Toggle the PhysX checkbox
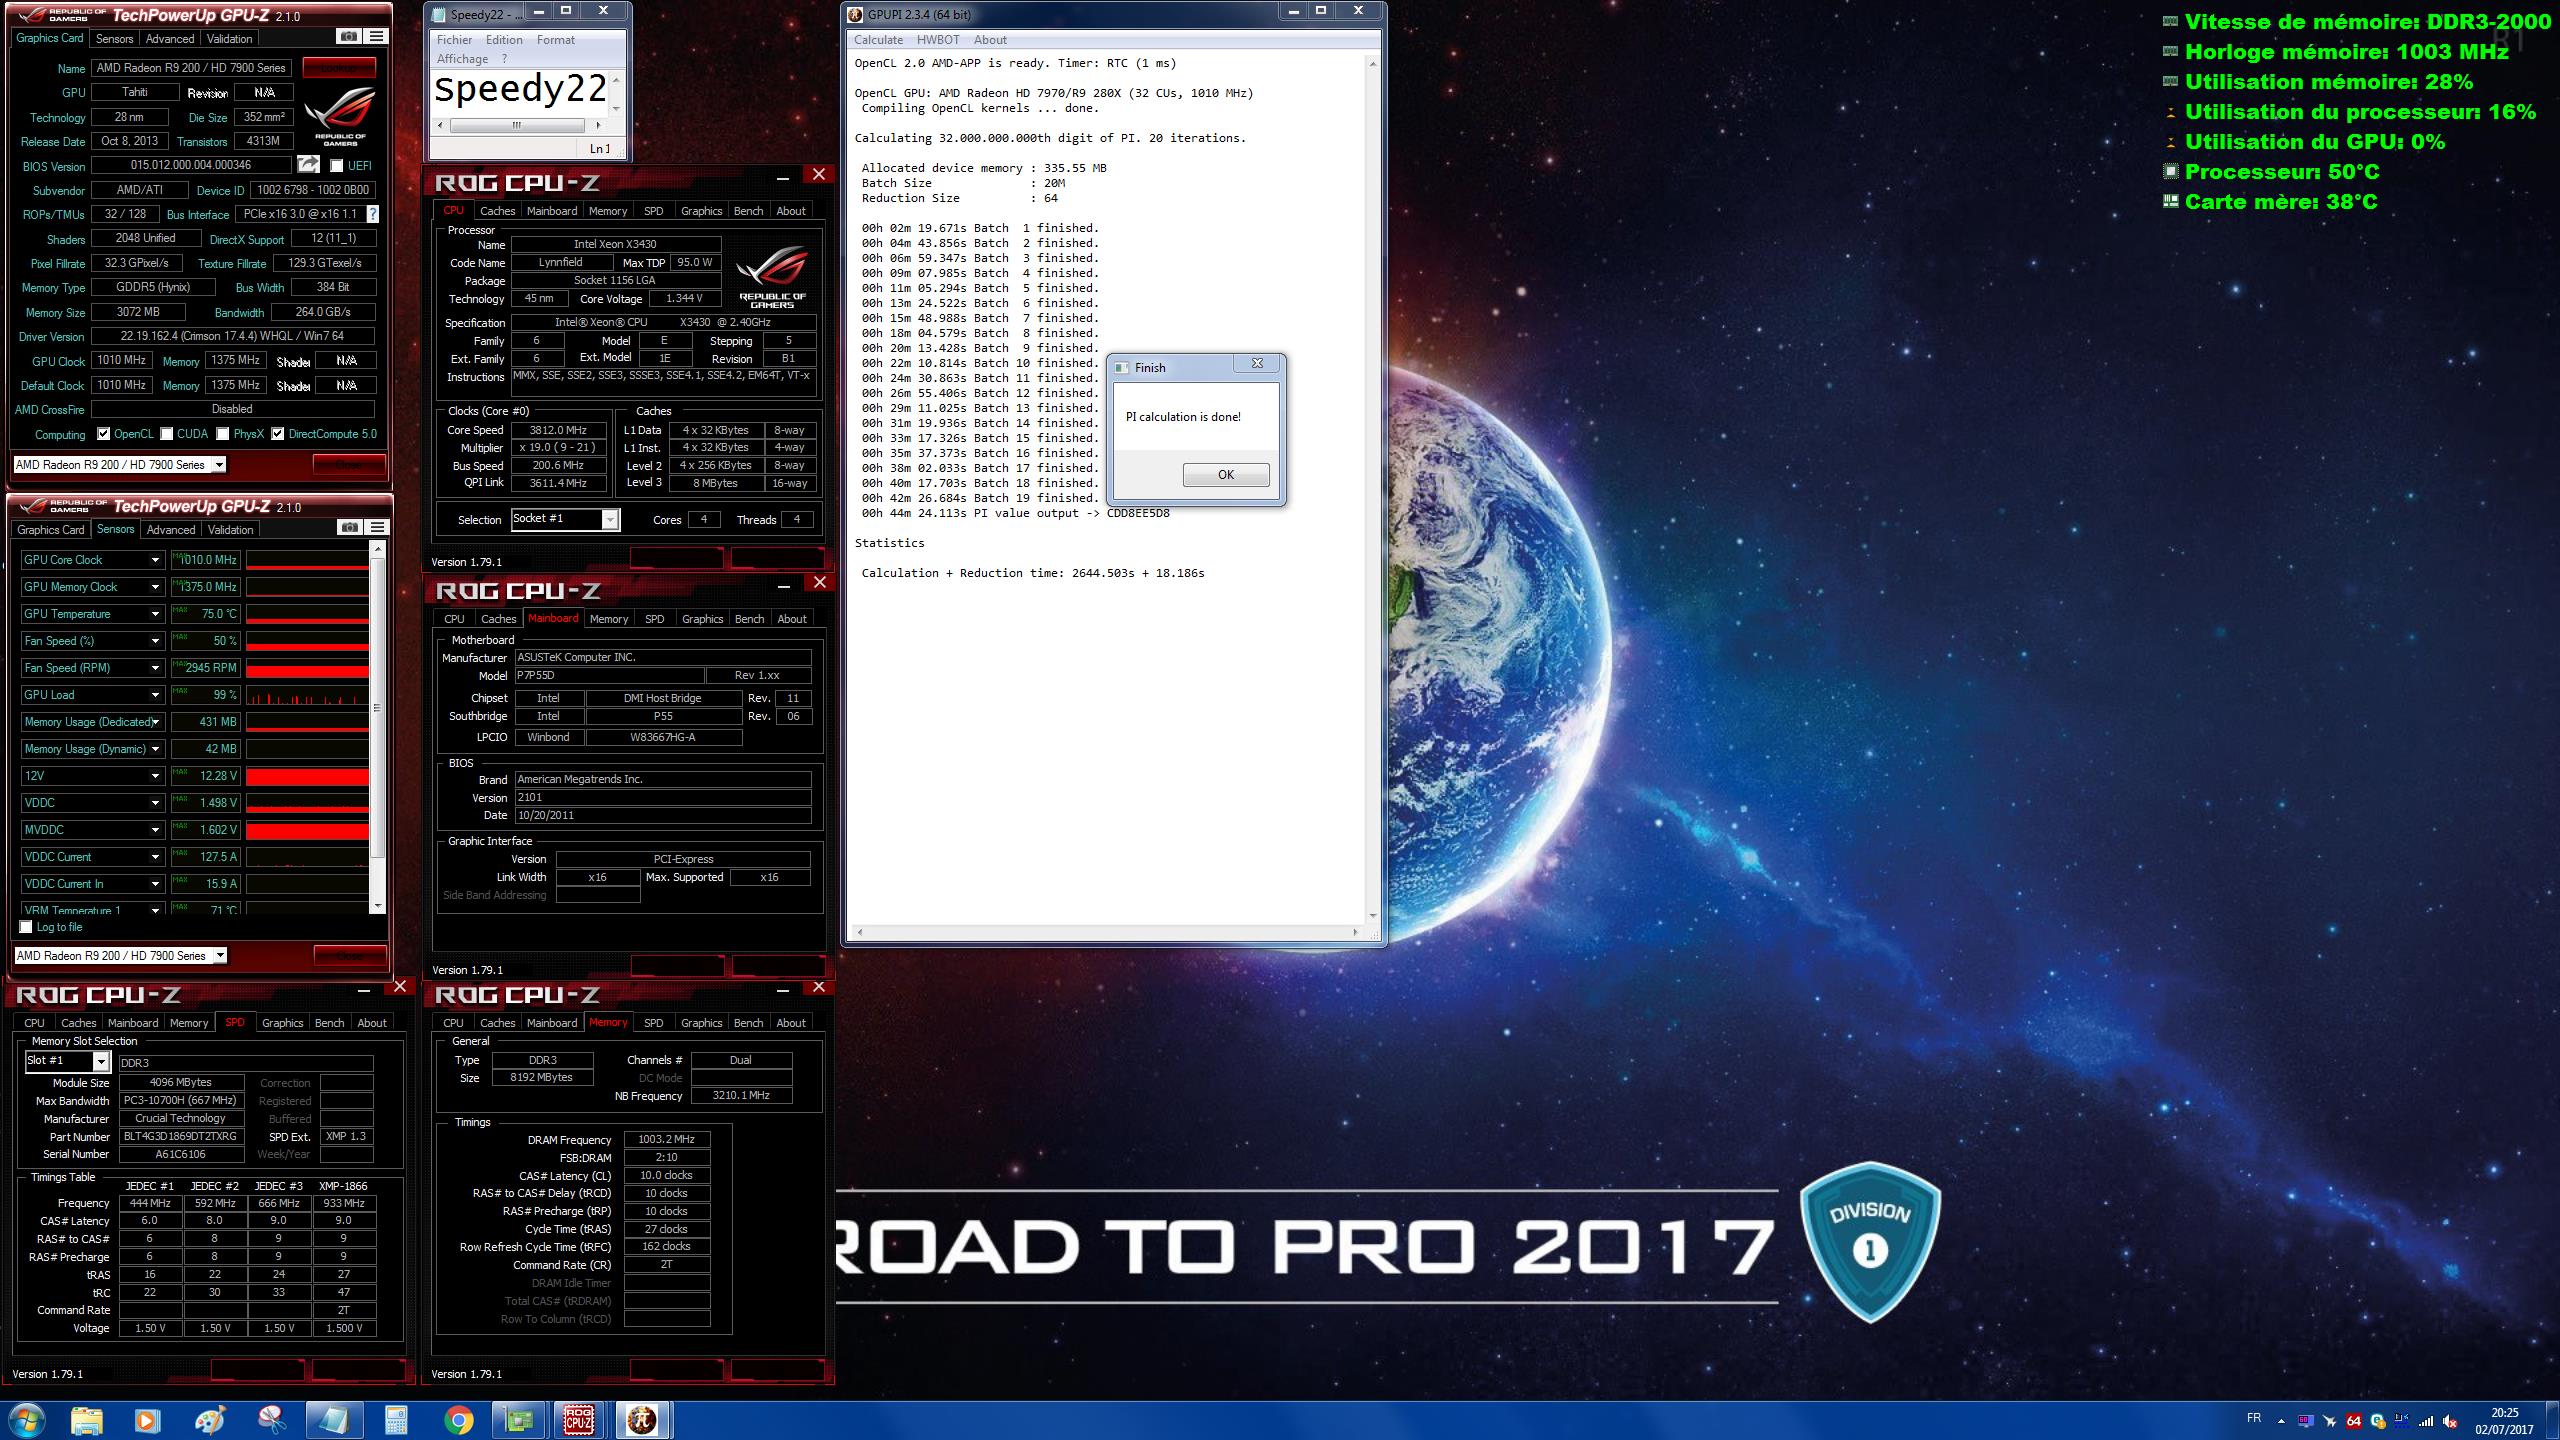2560x1440 pixels. click(222, 434)
